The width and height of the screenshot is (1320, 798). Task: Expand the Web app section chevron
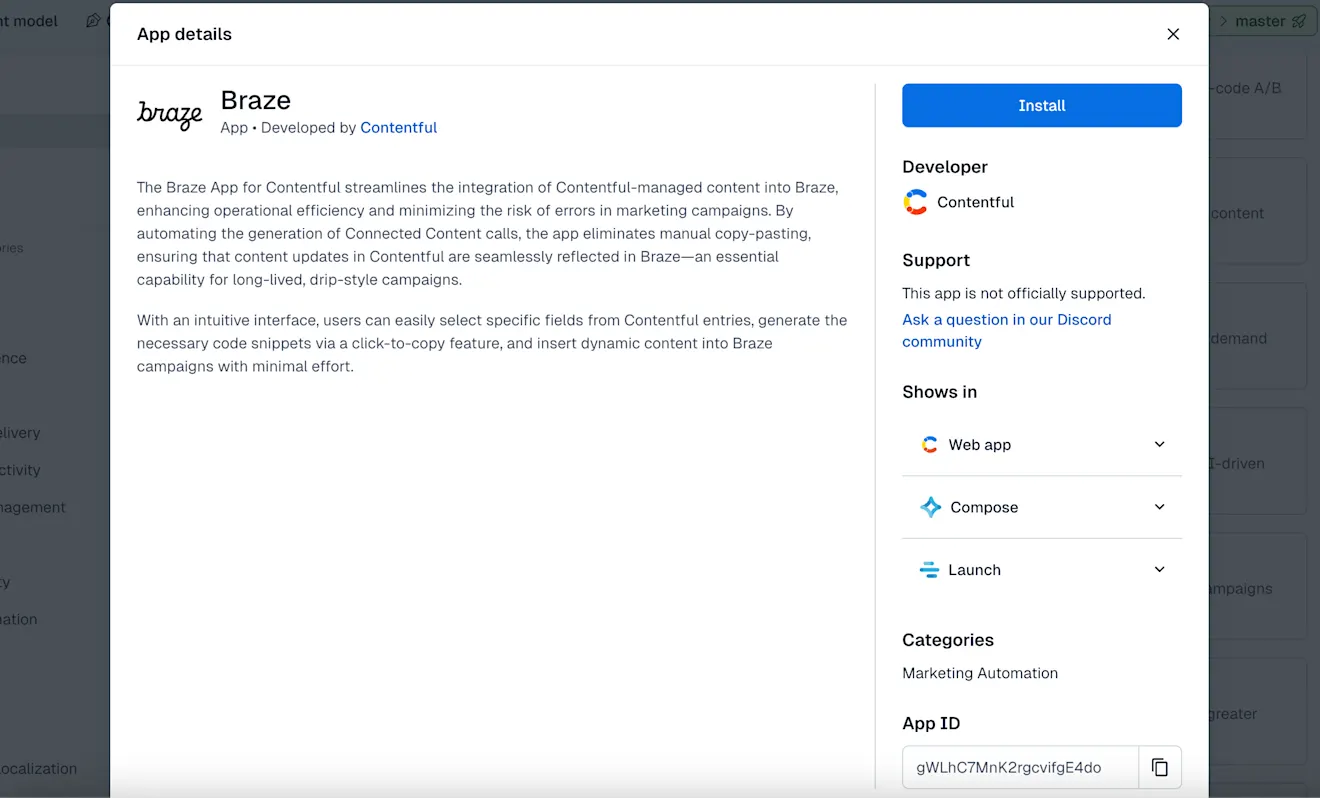(x=1160, y=444)
